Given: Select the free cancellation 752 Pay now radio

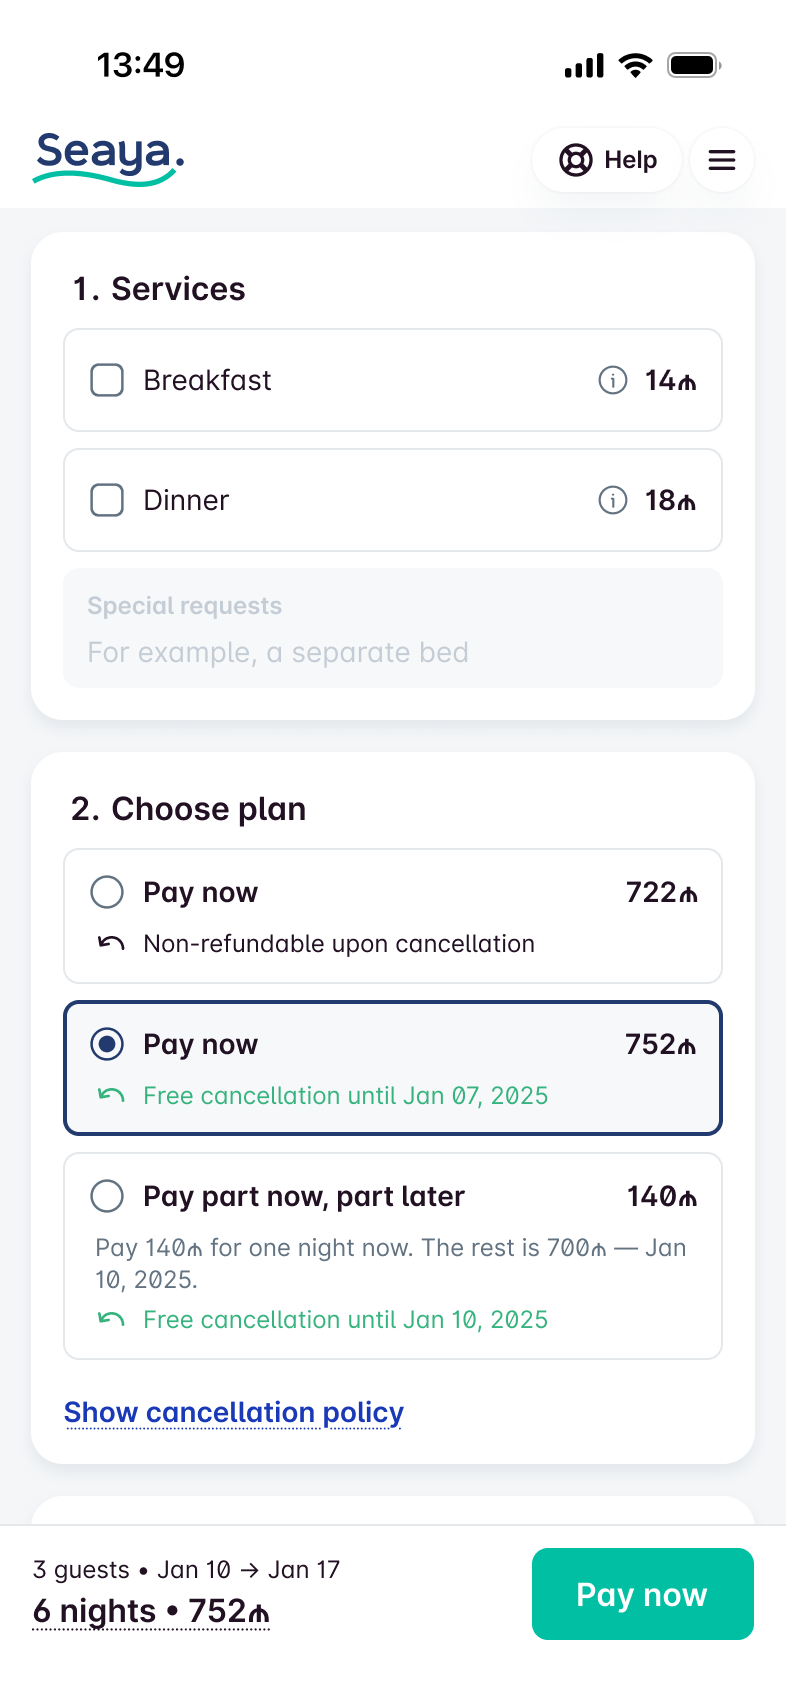Looking at the screenshot, I should pyautogui.click(x=107, y=1044).
